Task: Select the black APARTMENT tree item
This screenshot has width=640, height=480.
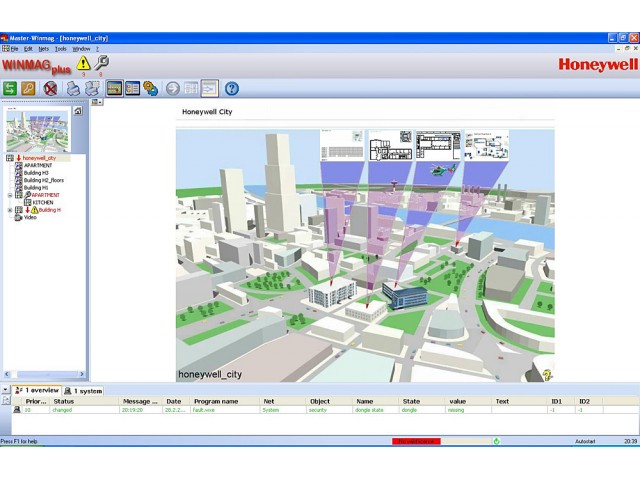Action: (38, 165)
